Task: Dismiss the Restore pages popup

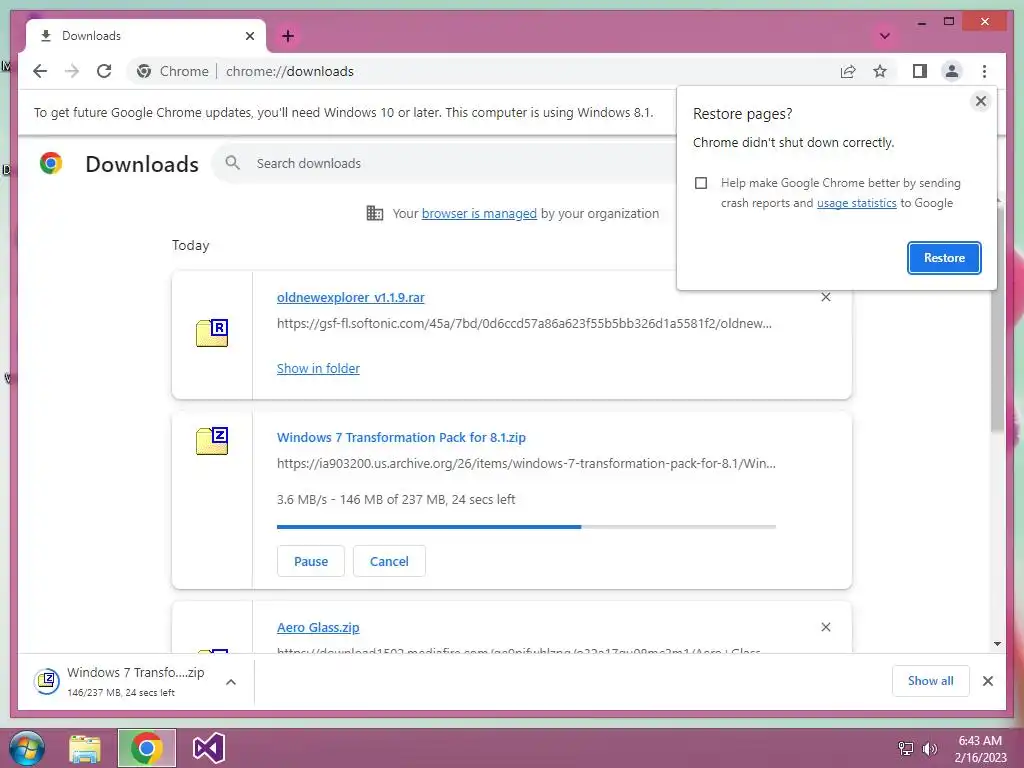Action: pyautogui.click(x=980, y=101)
